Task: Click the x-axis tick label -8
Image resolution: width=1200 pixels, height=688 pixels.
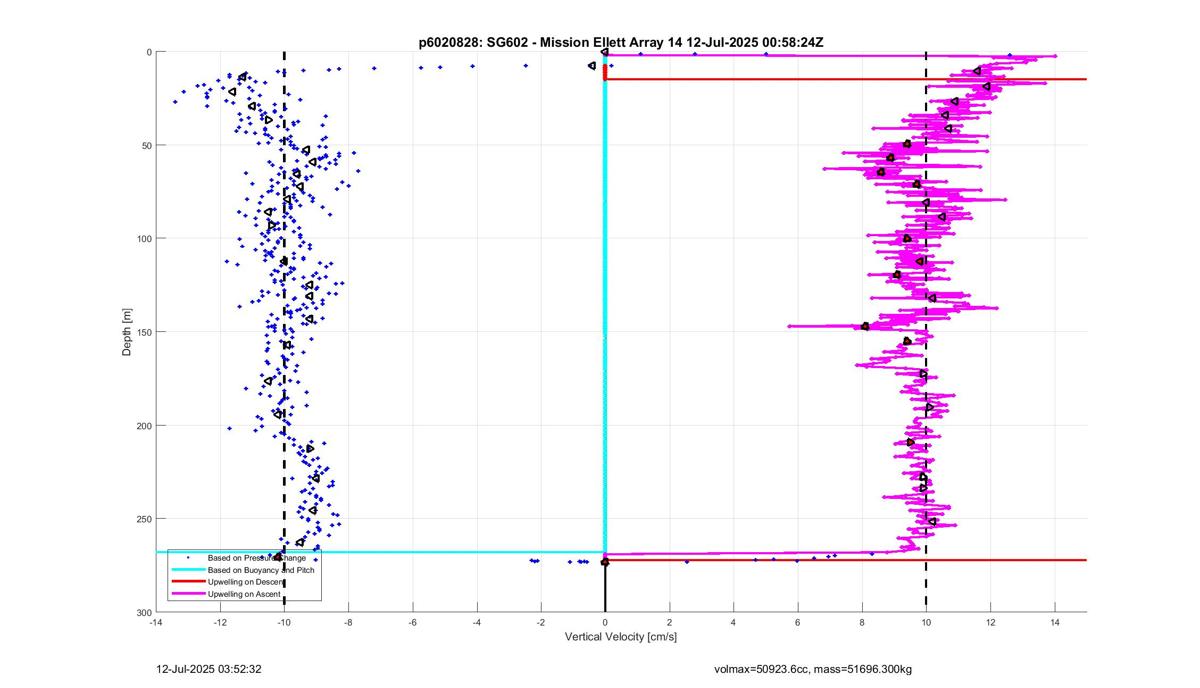Action: coord(348,622)
